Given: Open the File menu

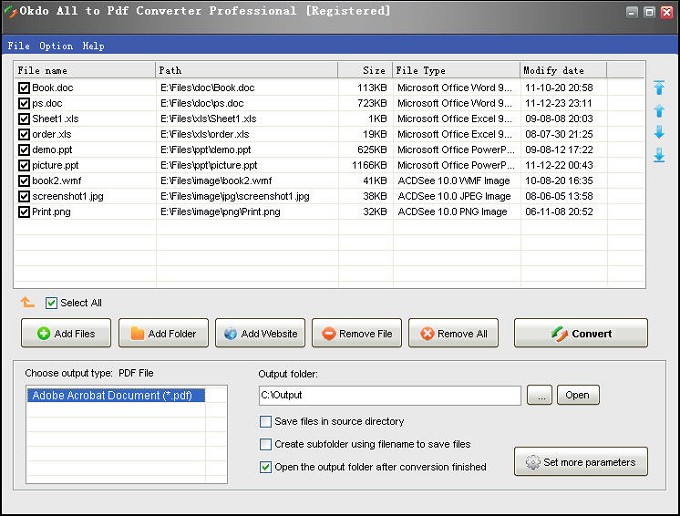Looking at the screenshot, I should click(18, 46).
